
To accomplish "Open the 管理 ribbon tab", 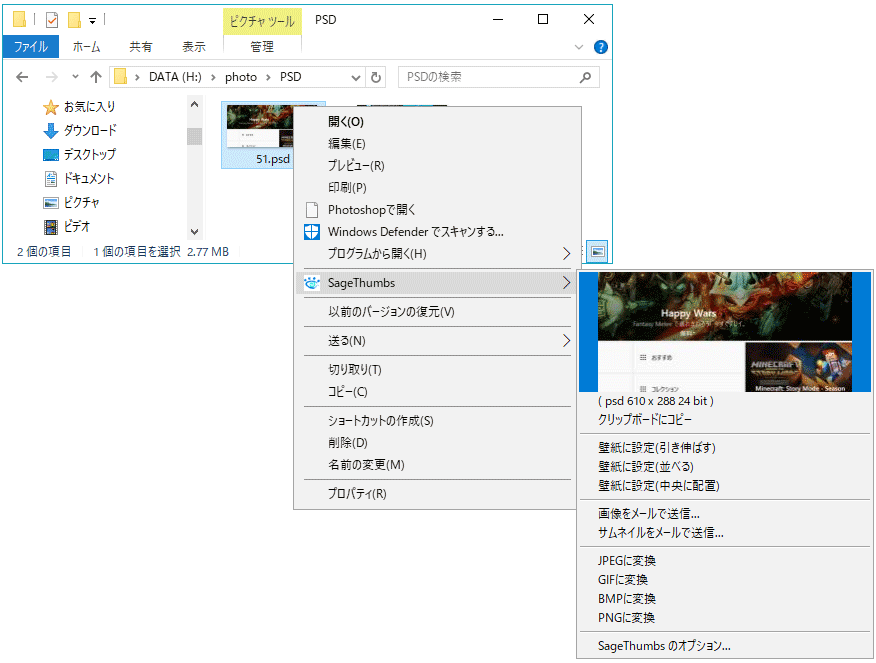I will tap(262, 47).
